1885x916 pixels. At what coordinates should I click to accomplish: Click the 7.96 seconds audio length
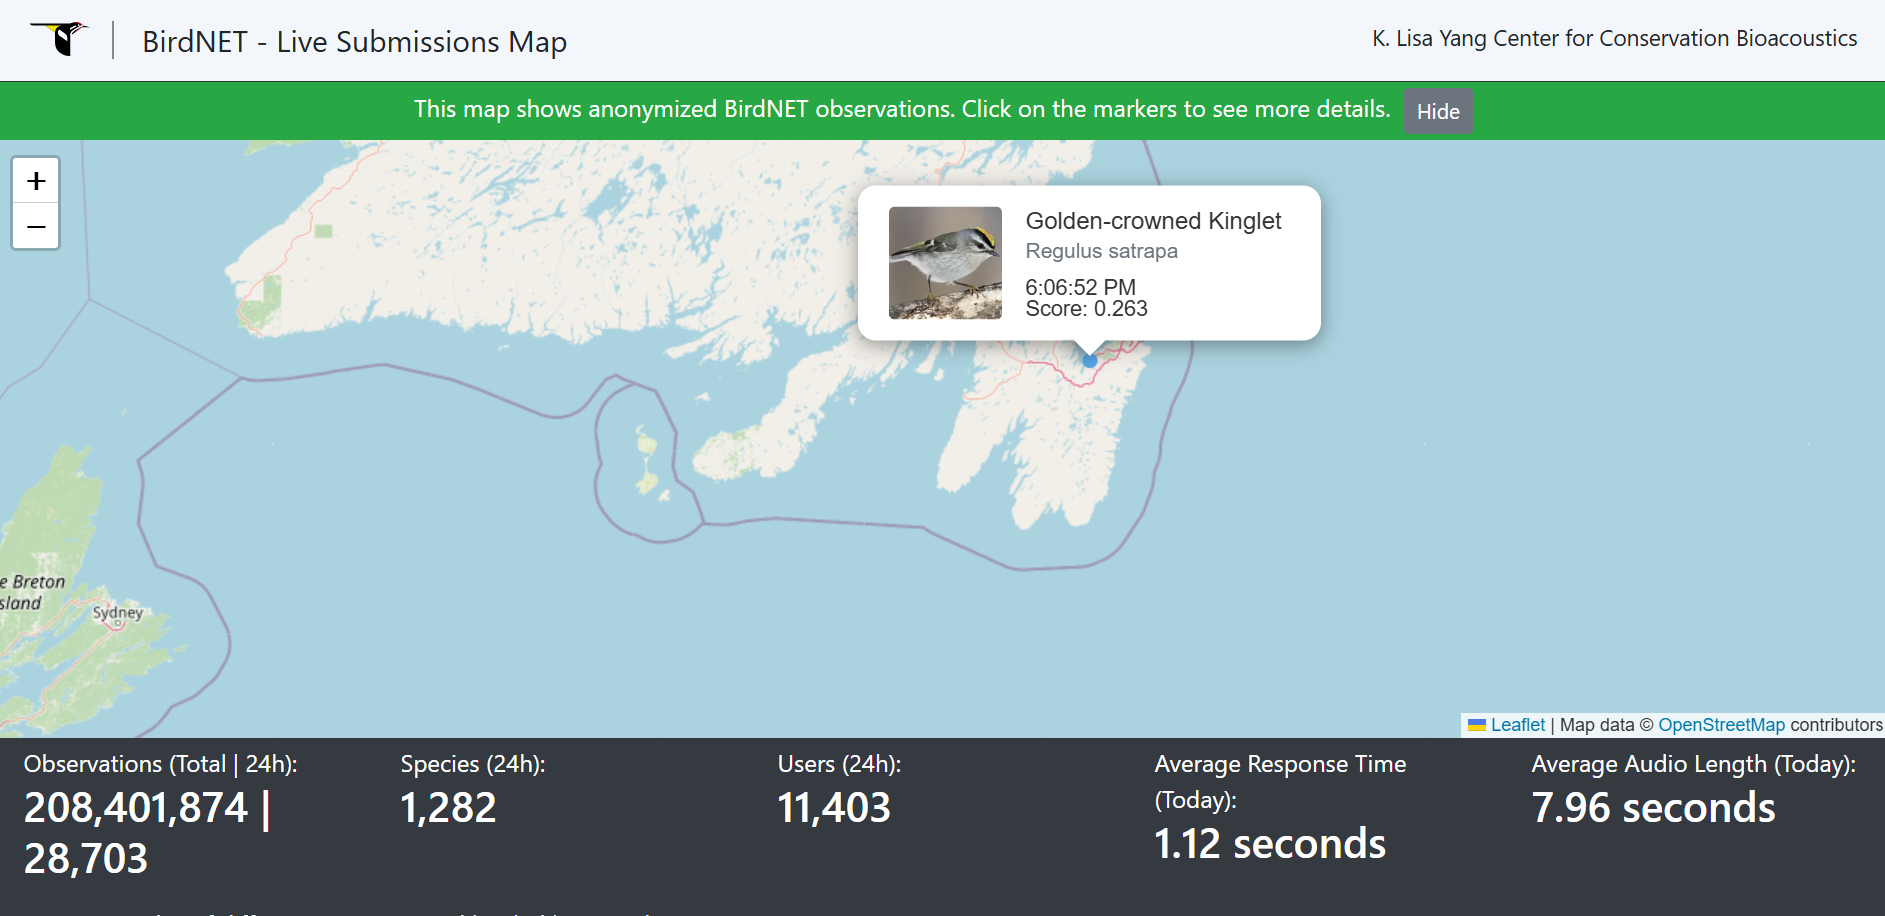[1653, 808]
